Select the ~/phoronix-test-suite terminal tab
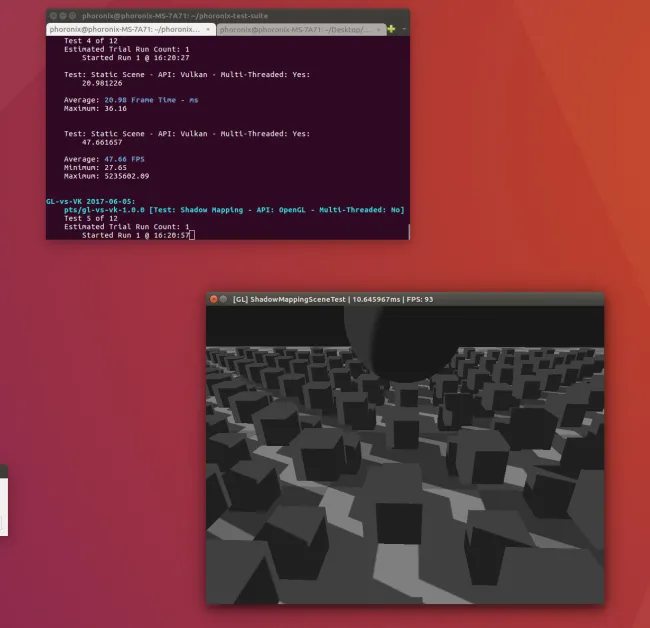 pos(125,30)
